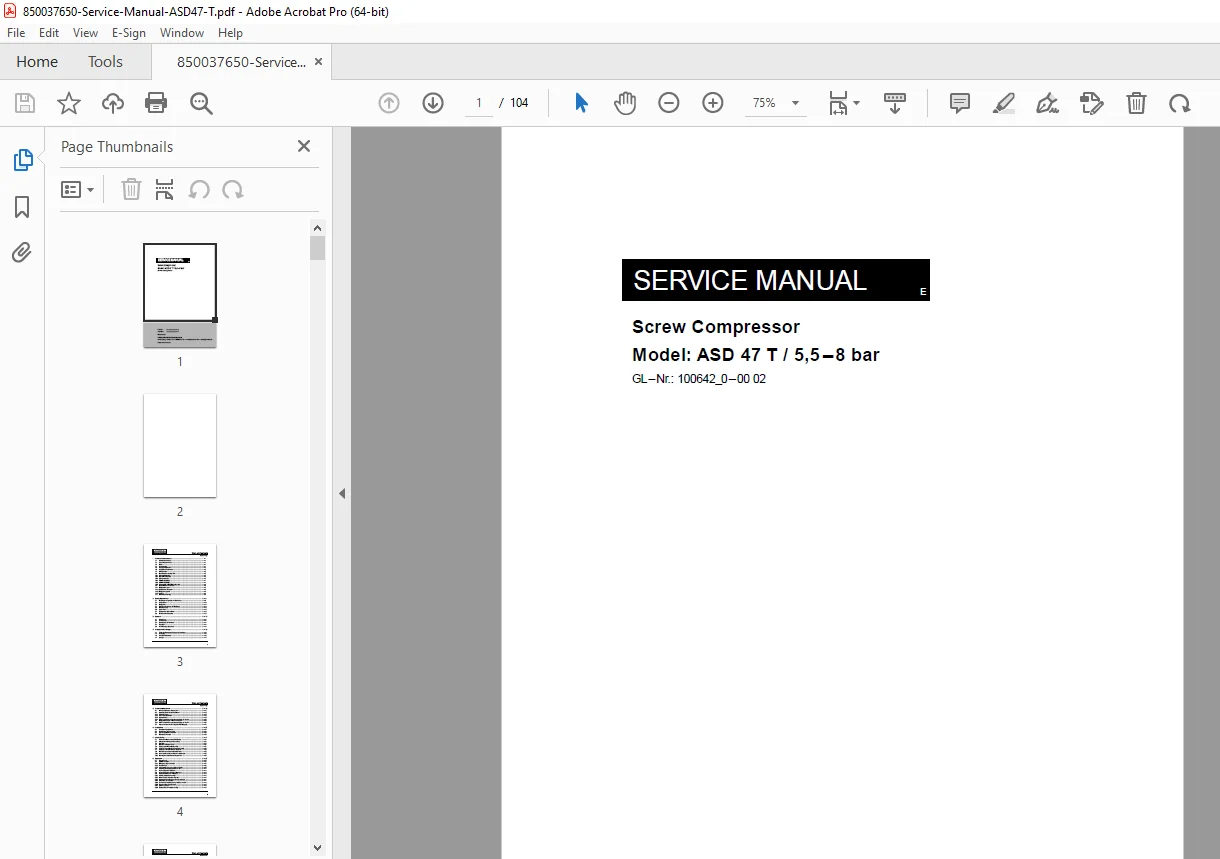Select page 1 thumbnail
Viewport: 1220px width, 859px height.
[x=180, y=296]
